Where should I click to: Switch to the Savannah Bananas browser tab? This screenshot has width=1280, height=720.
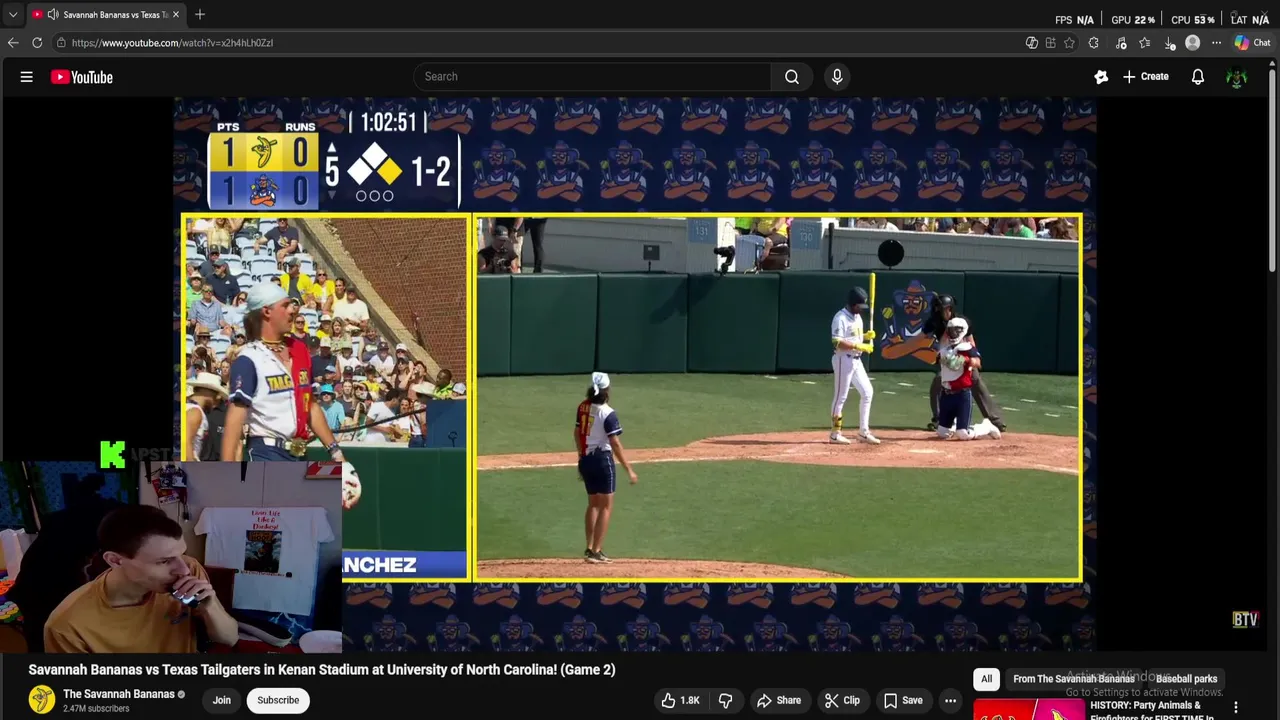click(105, 14)
